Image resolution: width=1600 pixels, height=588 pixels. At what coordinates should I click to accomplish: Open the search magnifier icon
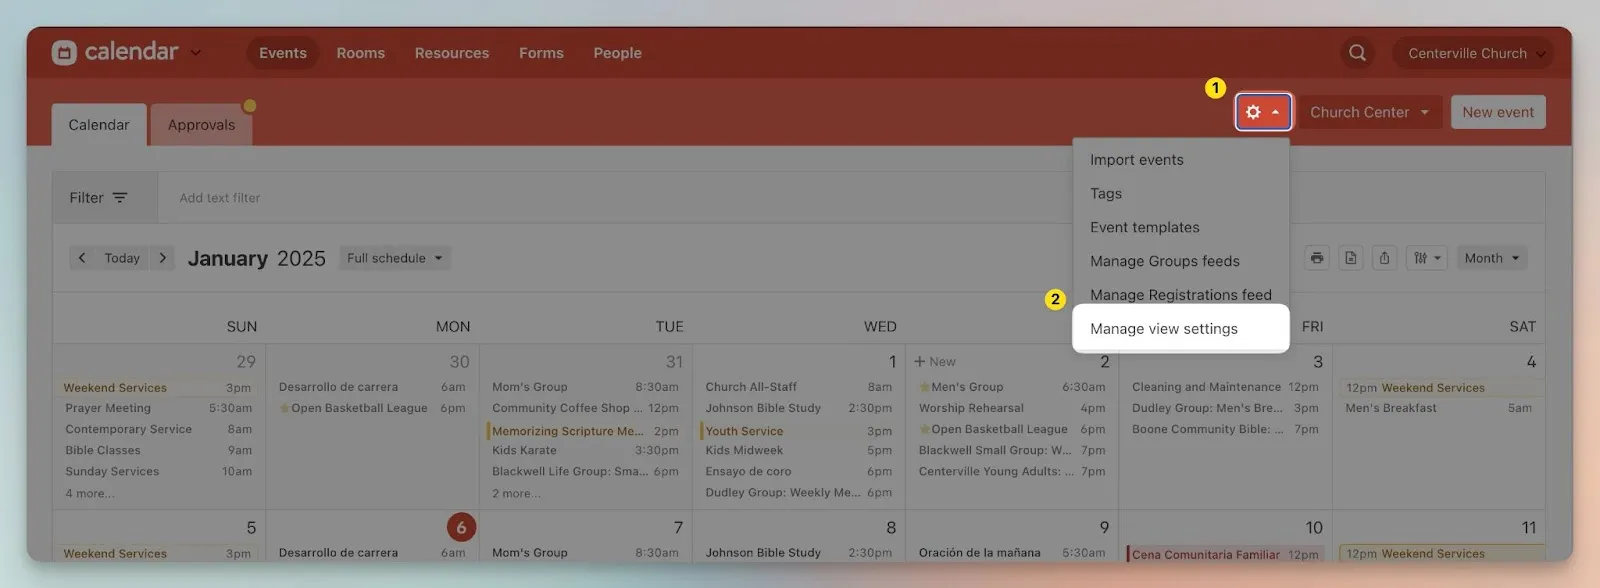coord(1357,53)
